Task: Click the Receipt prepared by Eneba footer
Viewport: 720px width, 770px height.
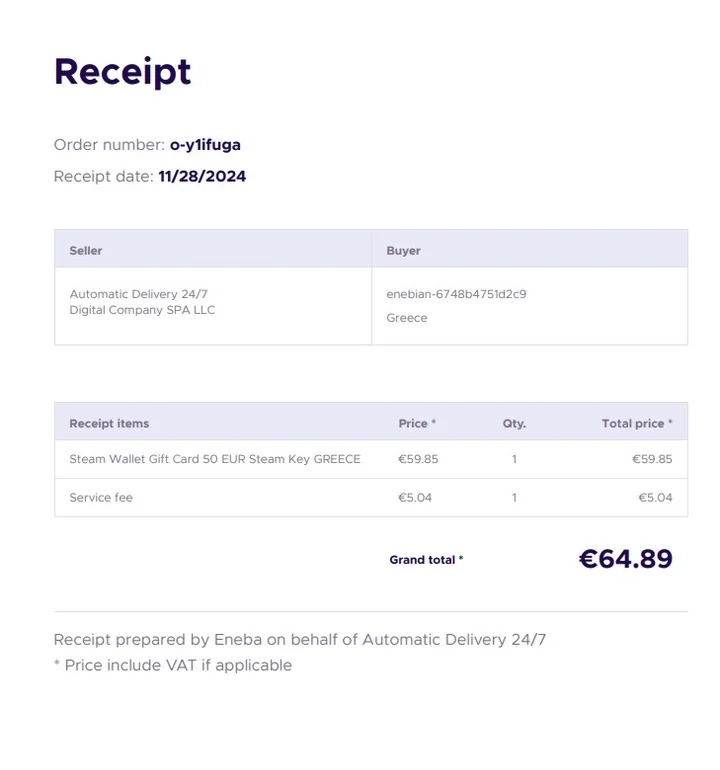Action: pyautogui.click(x=299, y=640)
